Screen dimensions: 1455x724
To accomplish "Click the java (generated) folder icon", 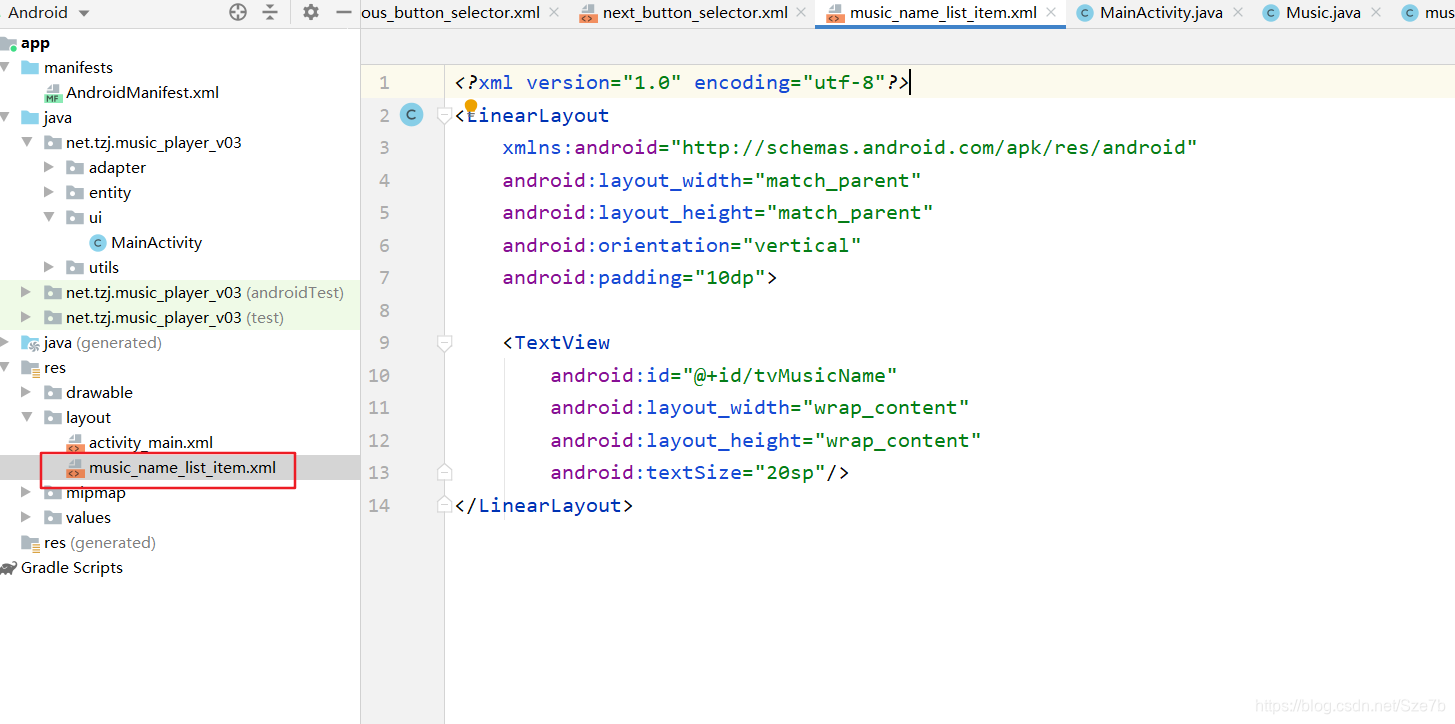I will 30,343.
